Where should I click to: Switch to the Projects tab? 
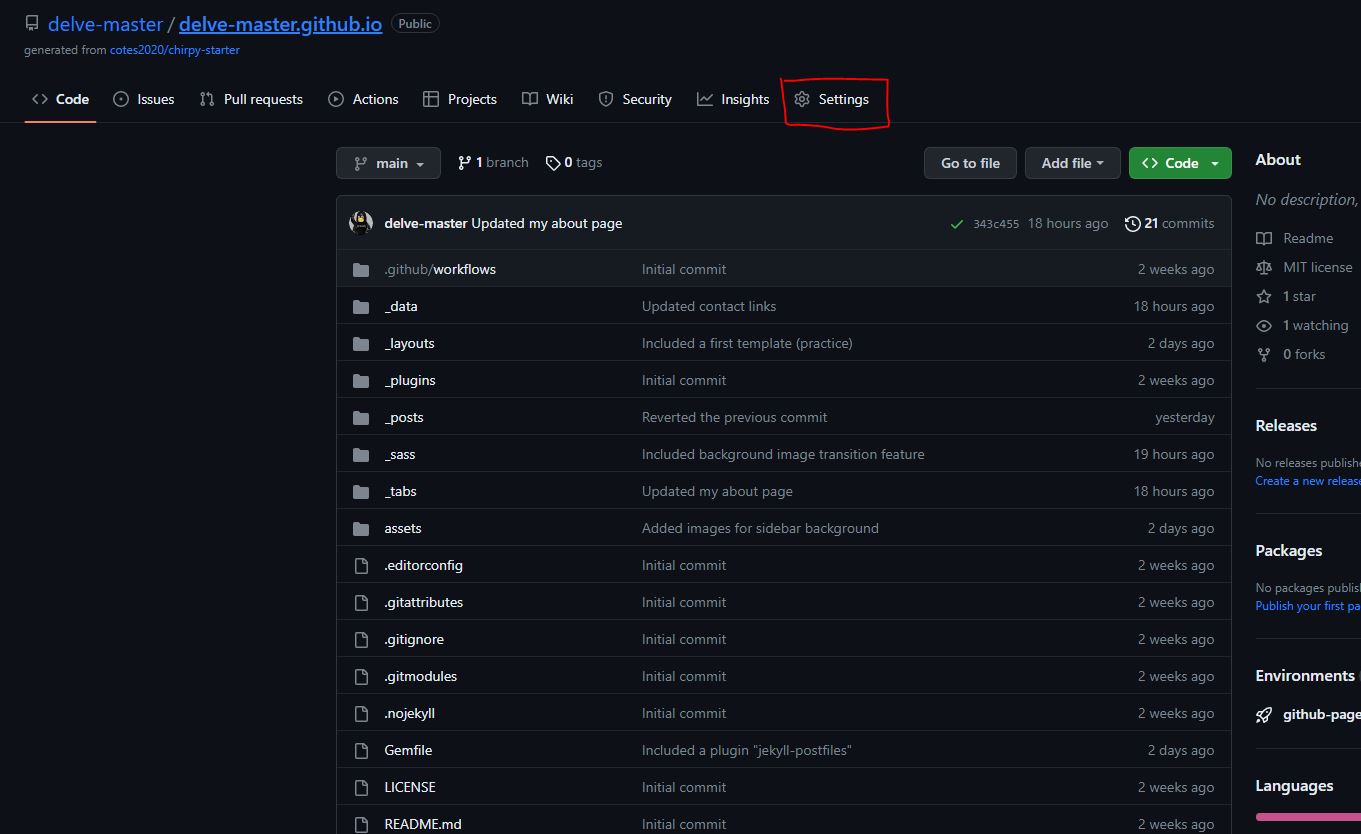[460, 99]
